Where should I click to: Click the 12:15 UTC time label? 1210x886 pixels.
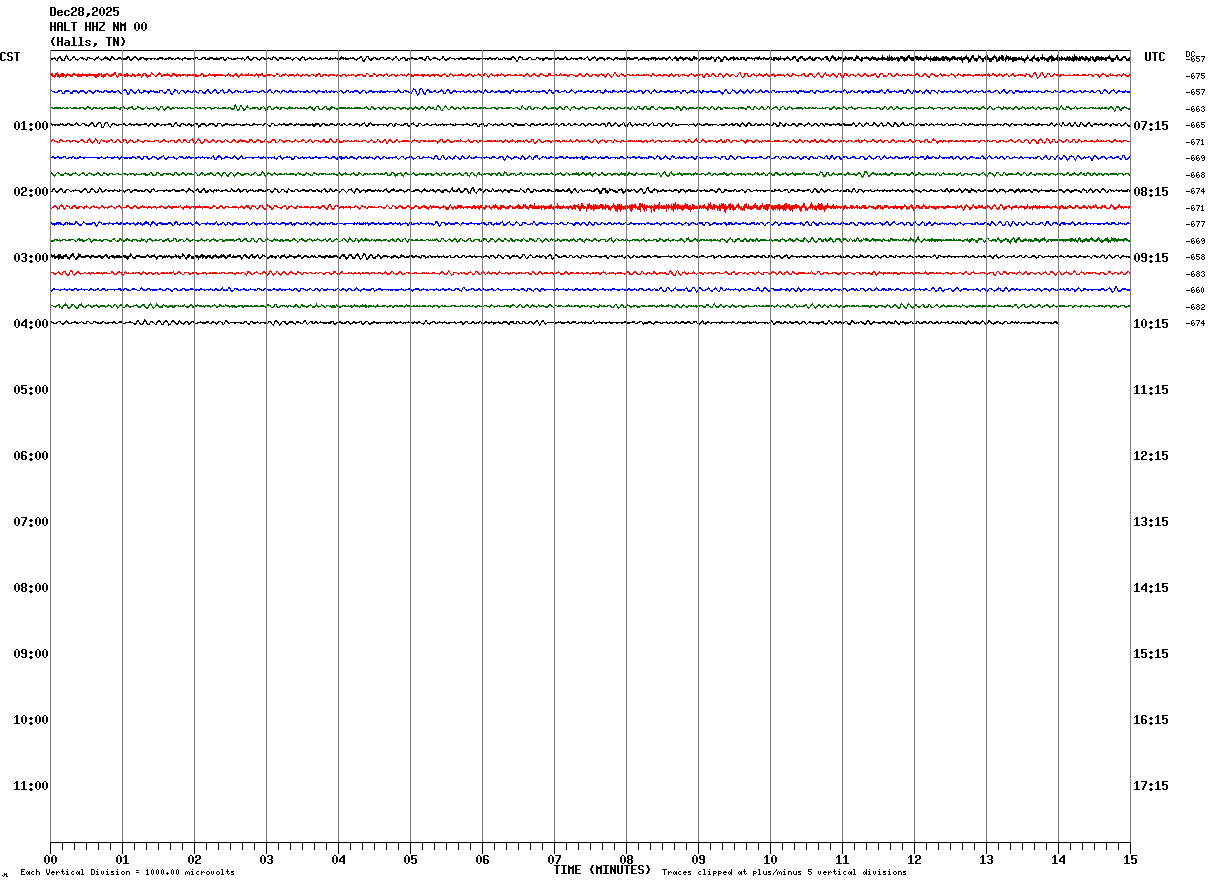[x=1151, y=456]
